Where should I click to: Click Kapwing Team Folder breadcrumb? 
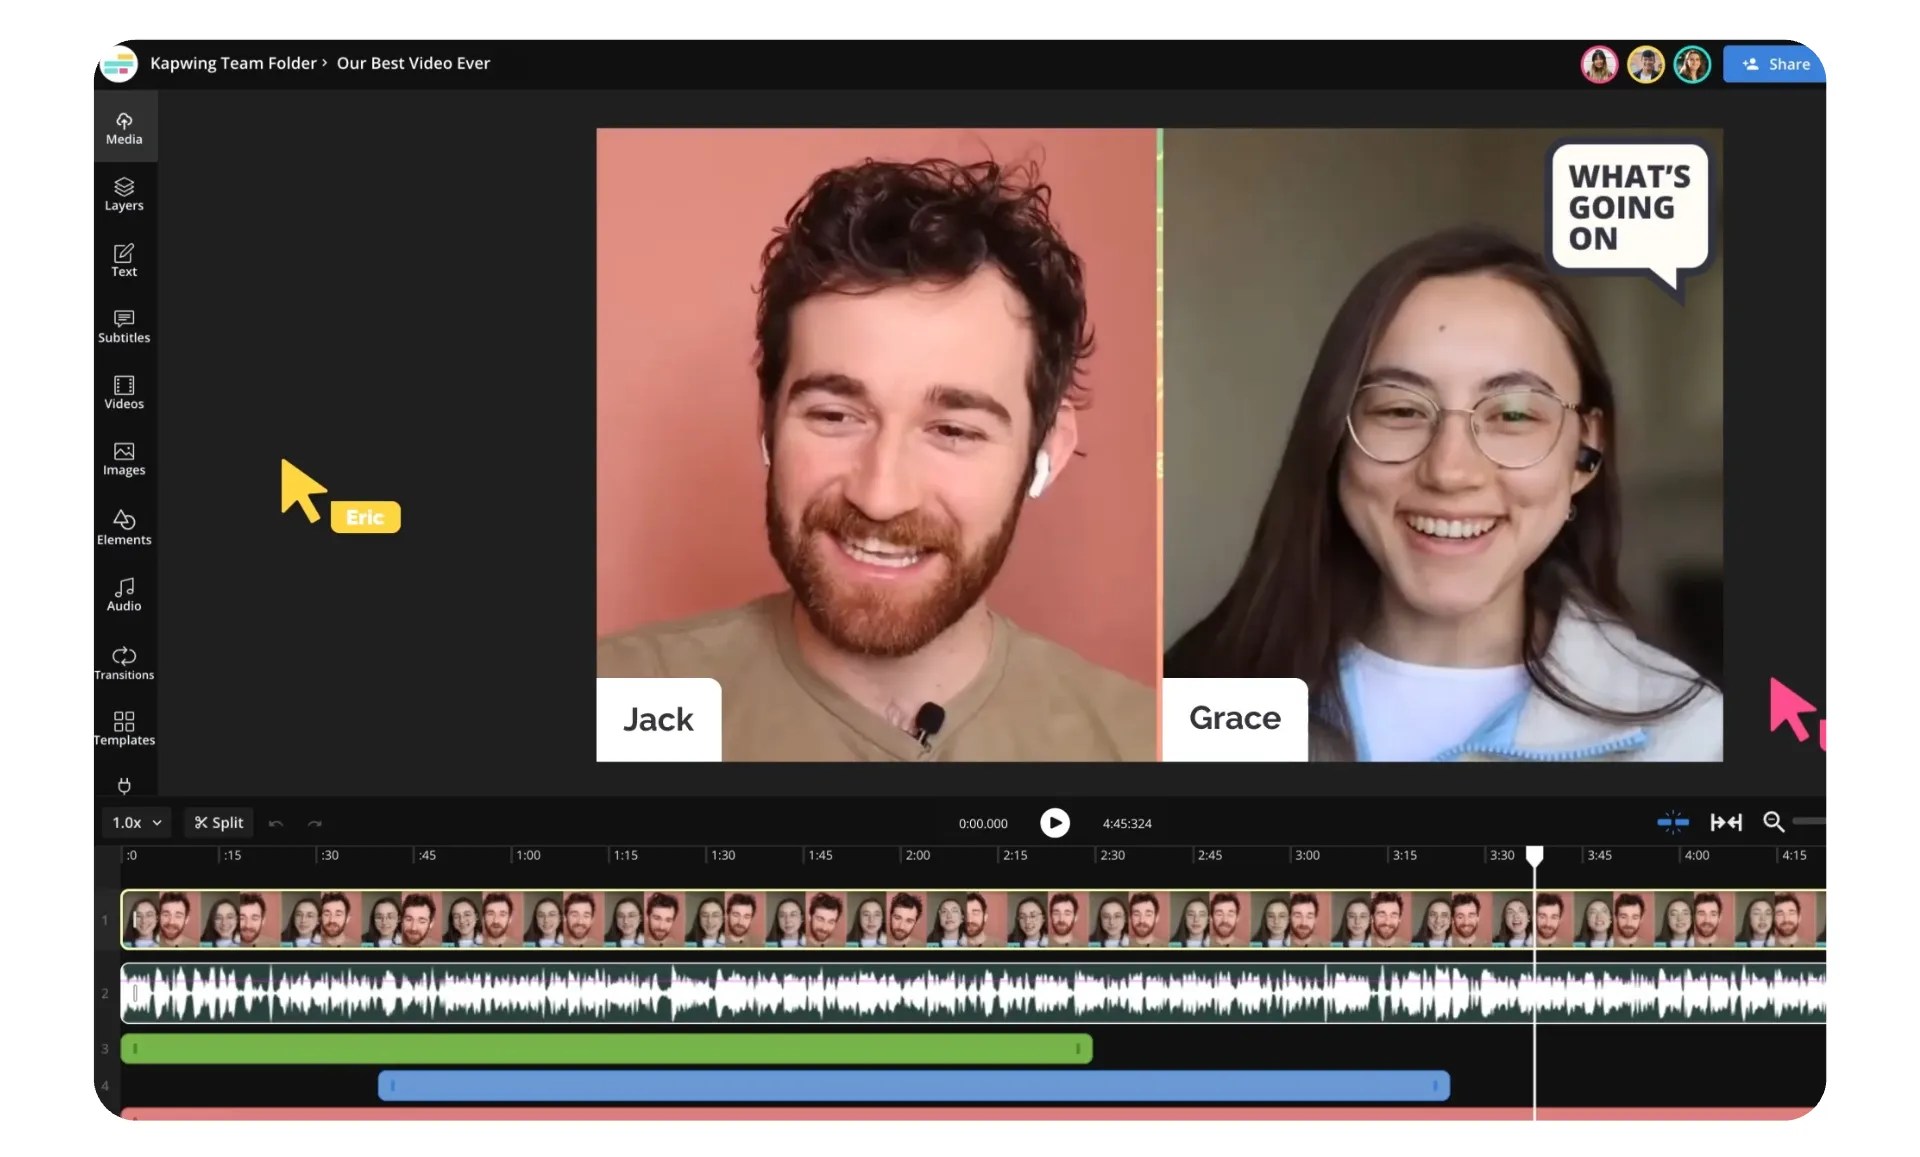pos(232,63)
